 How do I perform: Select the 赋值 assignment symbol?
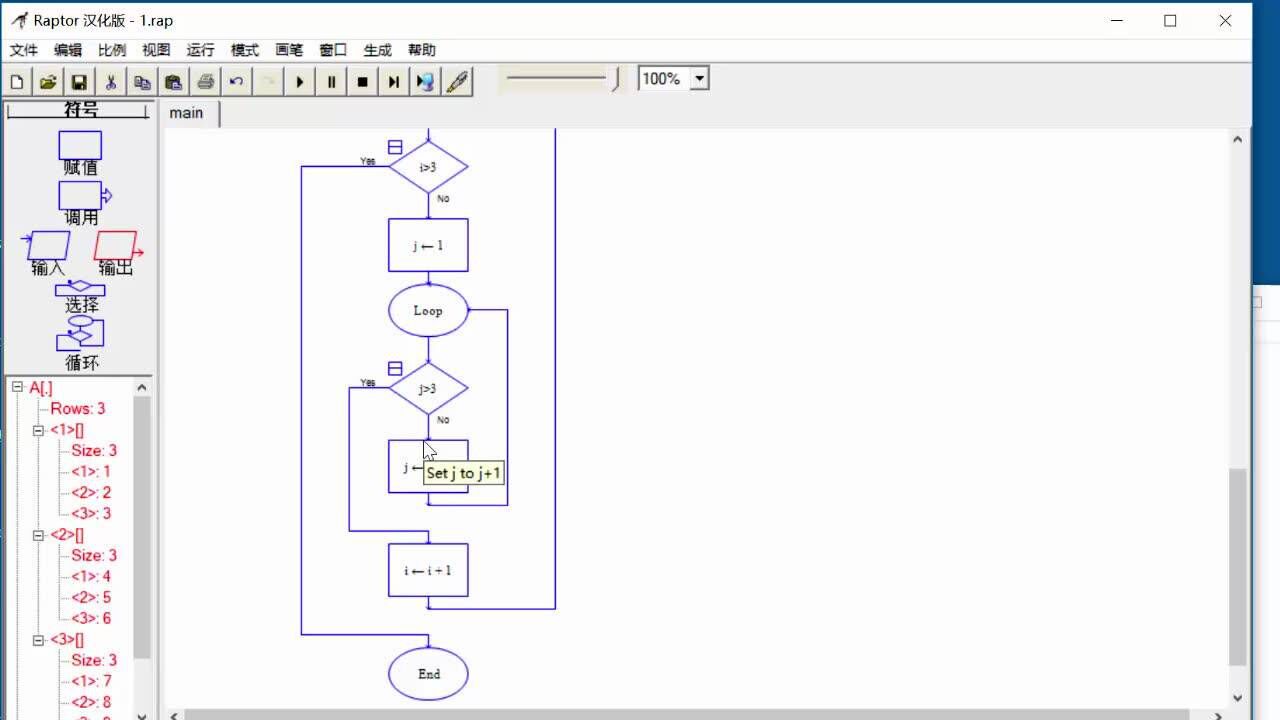pyautogui.click(x=80, y=146)
